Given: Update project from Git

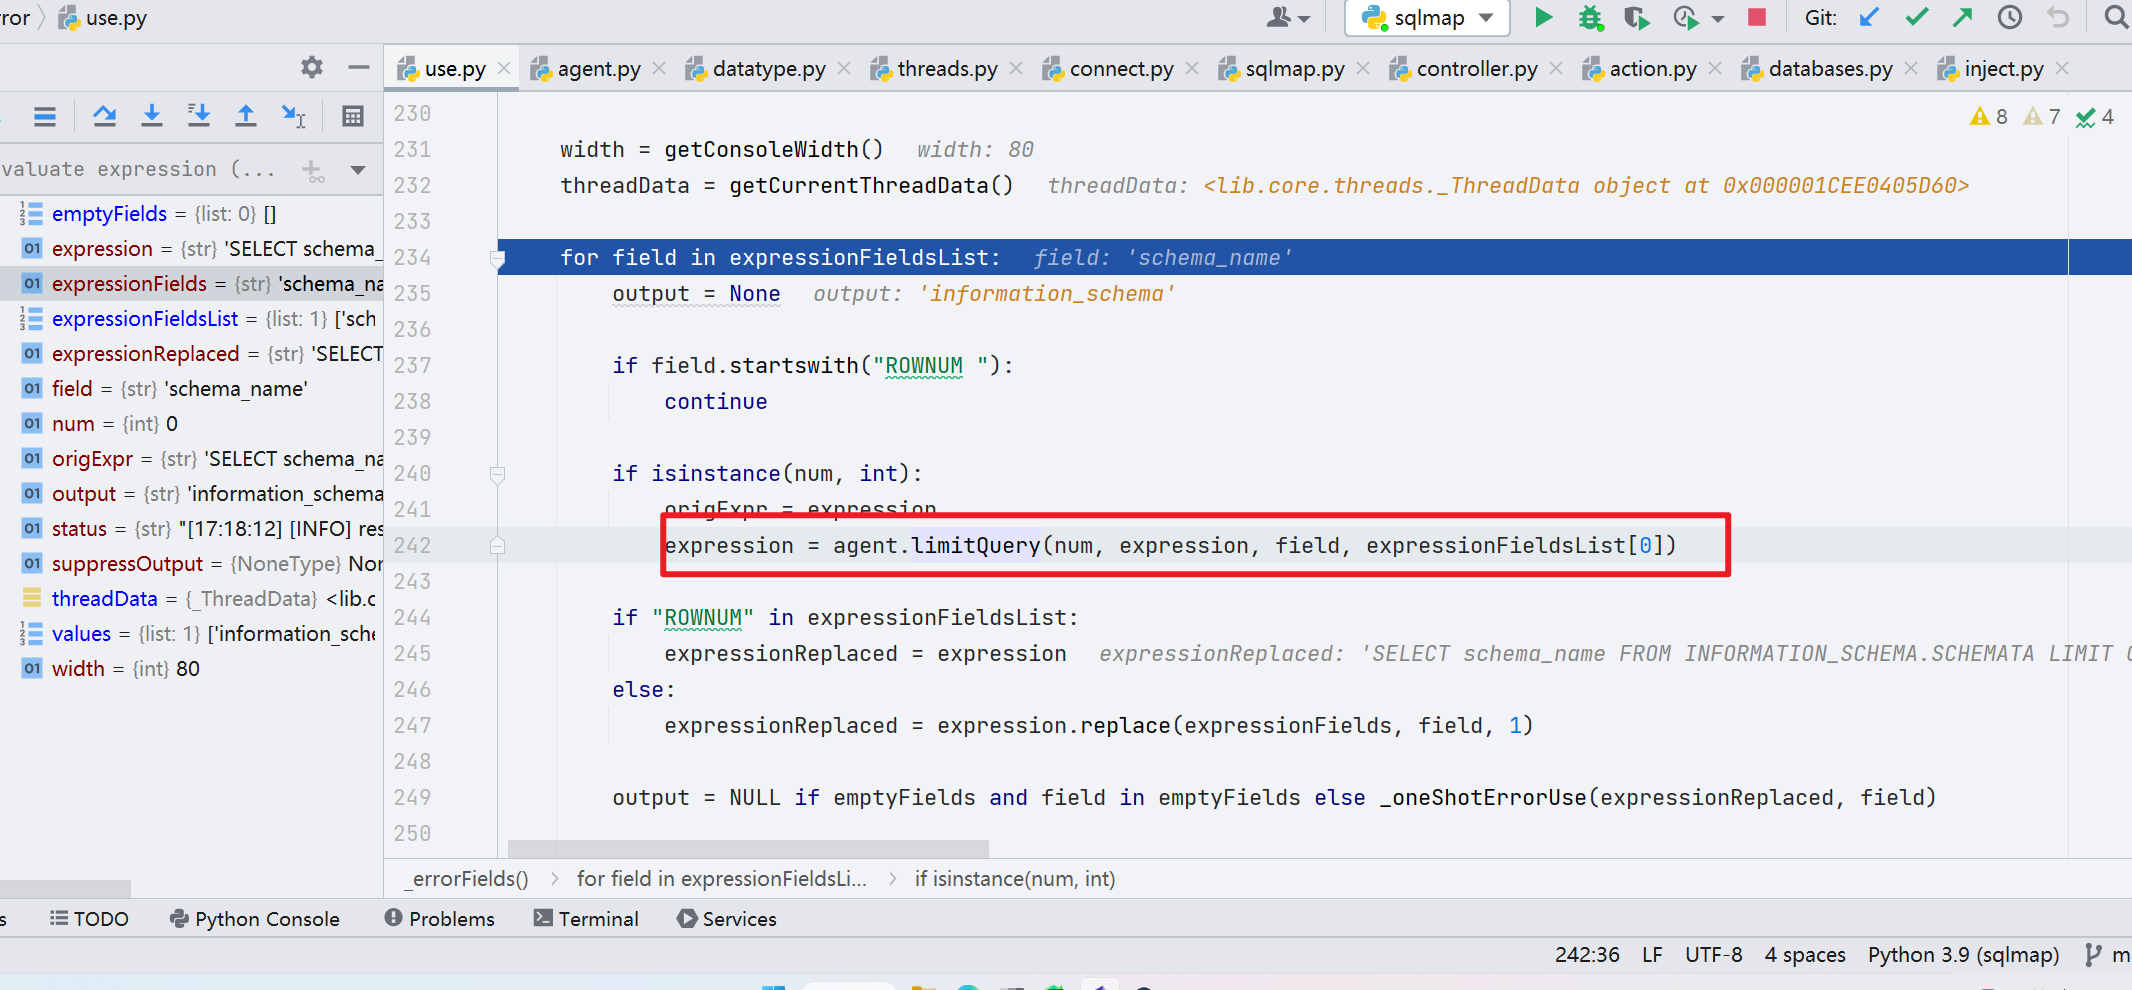Looking at the screenshot, I should [1868, 17].
